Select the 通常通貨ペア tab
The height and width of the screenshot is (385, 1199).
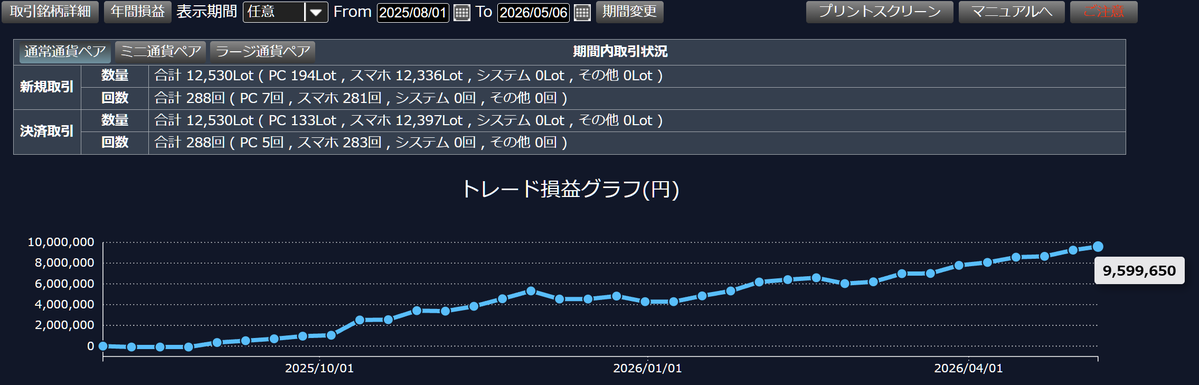pos(64,52)
